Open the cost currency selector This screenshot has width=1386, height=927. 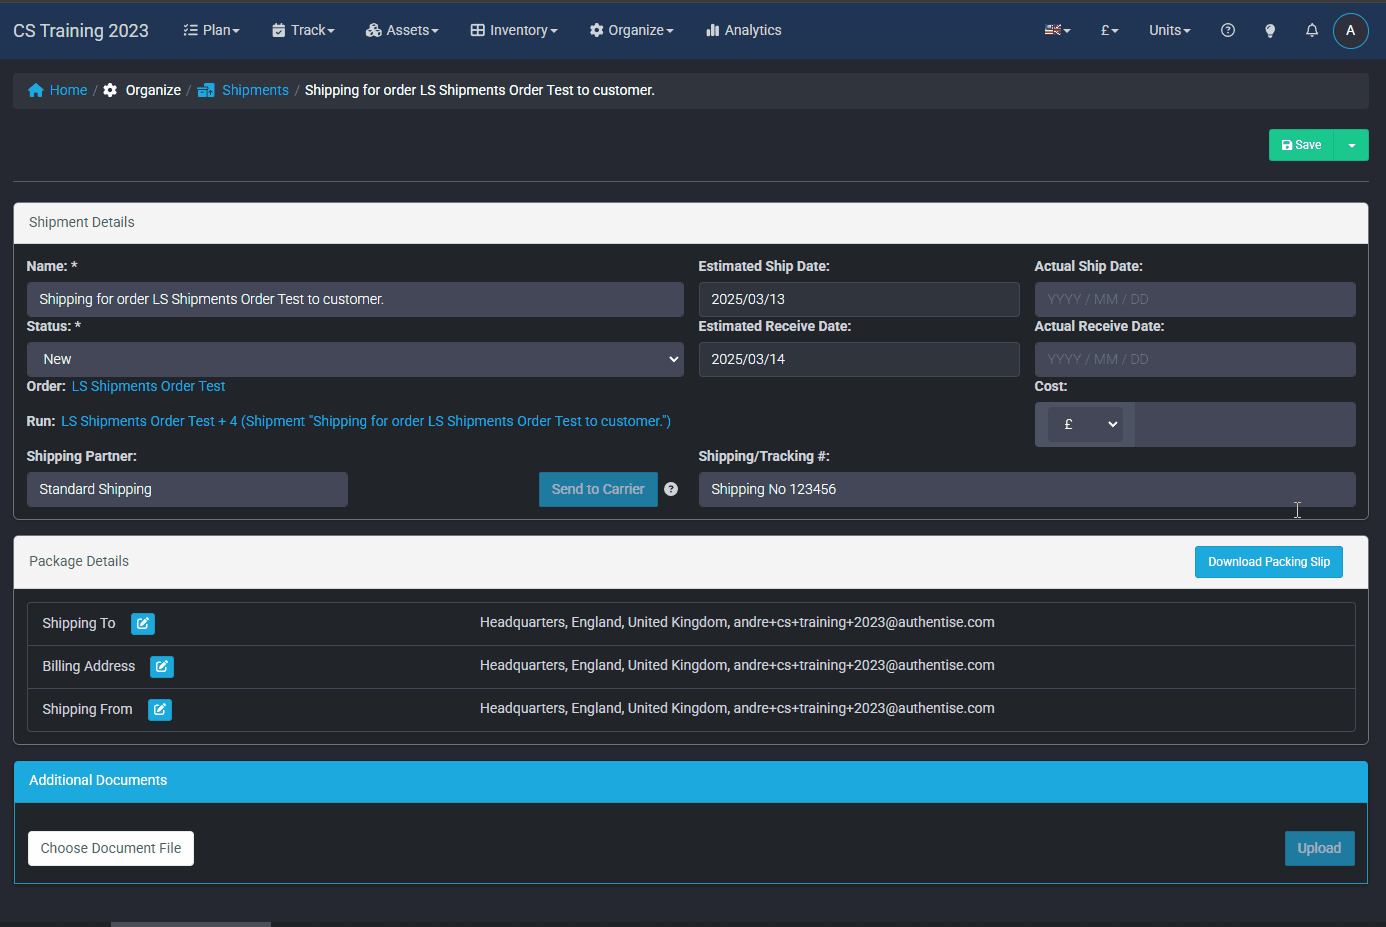1085,425
